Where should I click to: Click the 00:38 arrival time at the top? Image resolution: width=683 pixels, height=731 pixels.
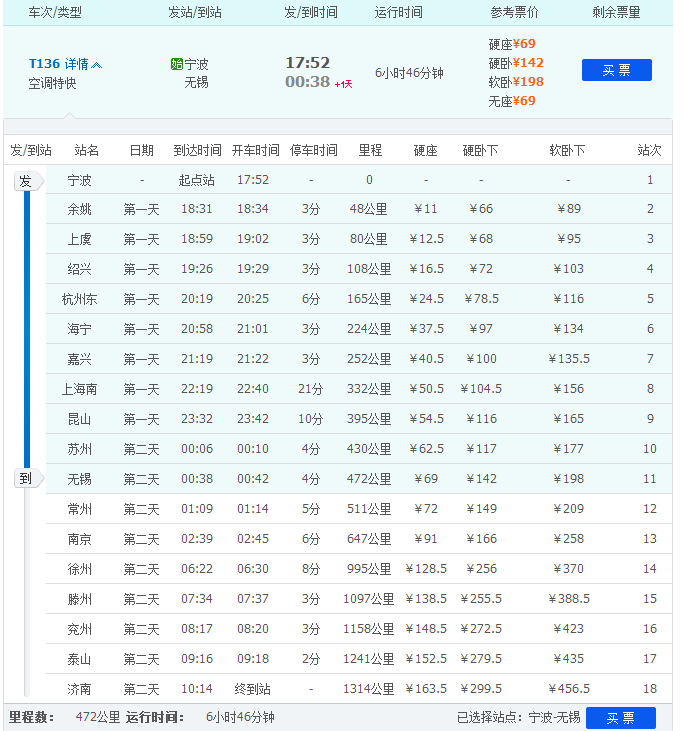pos(307,82)
